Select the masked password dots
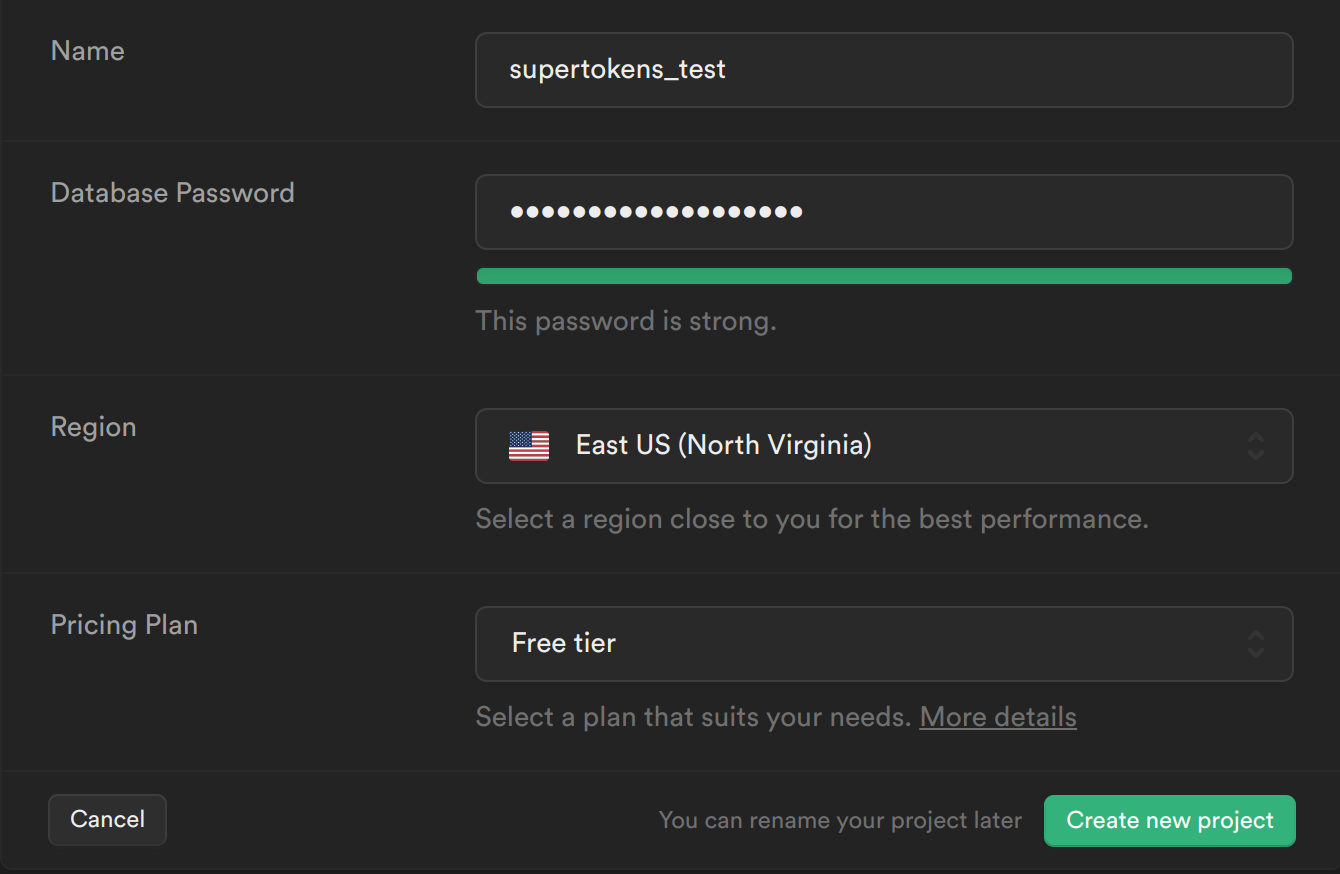 click(x=656, y=212)
